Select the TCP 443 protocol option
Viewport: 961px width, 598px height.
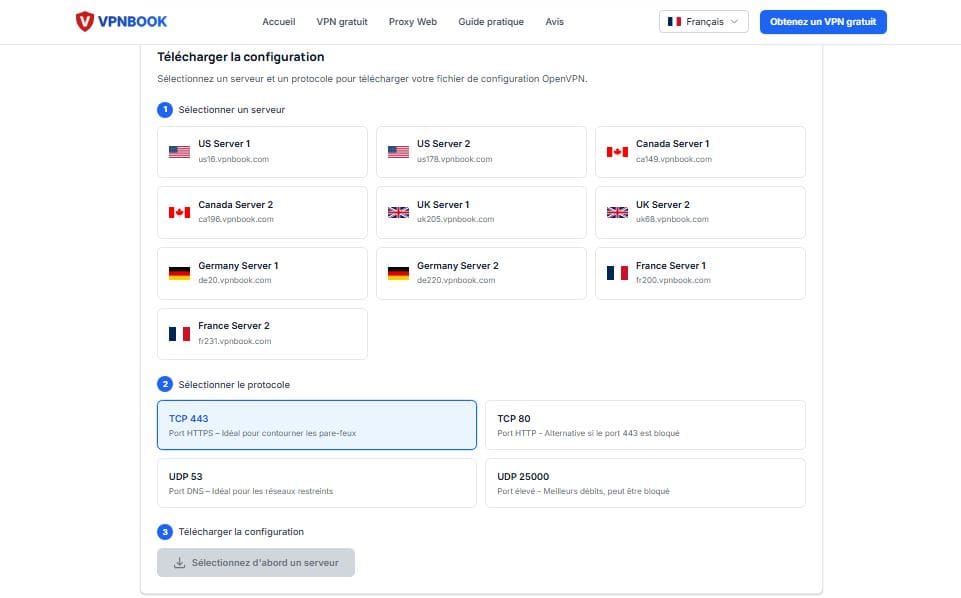[317, 425]
